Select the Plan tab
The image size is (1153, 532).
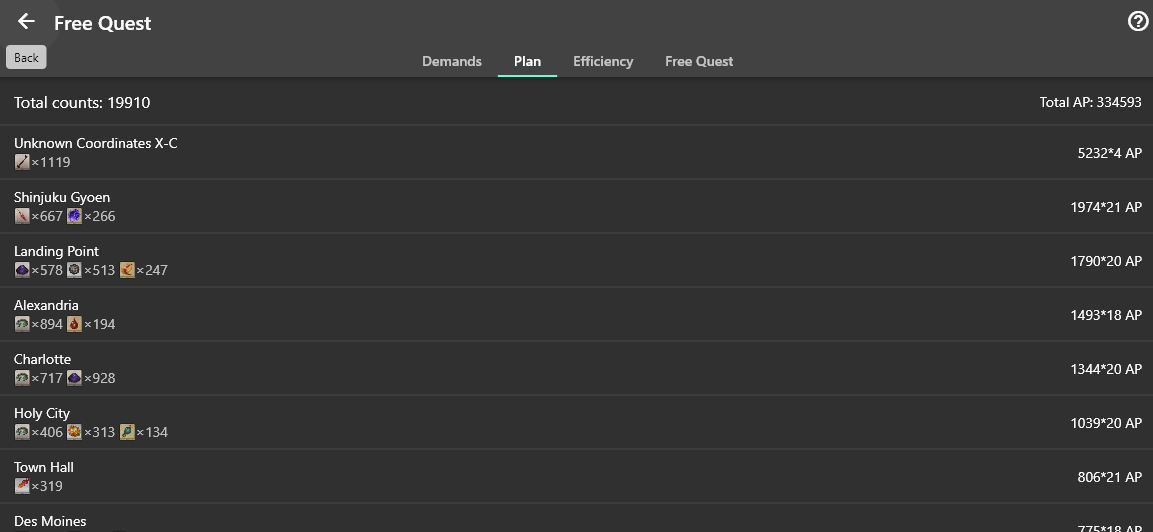(x=527, y=61)
